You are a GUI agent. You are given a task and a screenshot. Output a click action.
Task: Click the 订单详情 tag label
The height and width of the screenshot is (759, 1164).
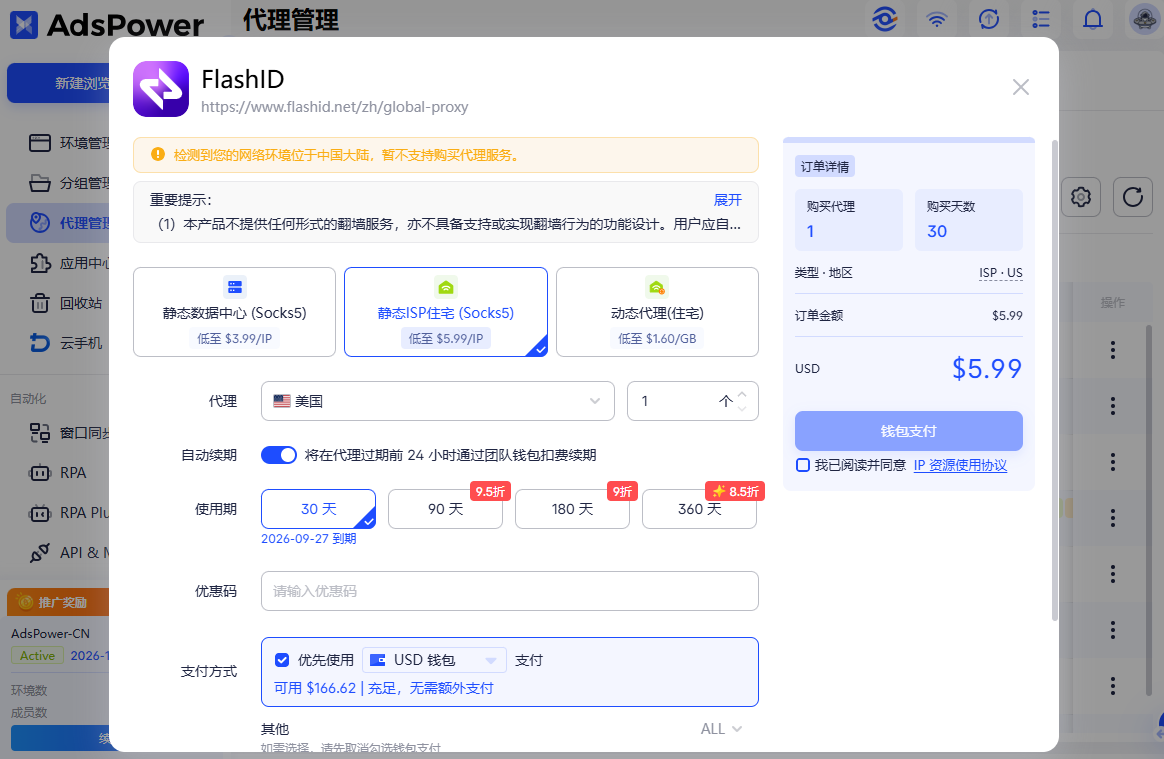coord(825,166)
